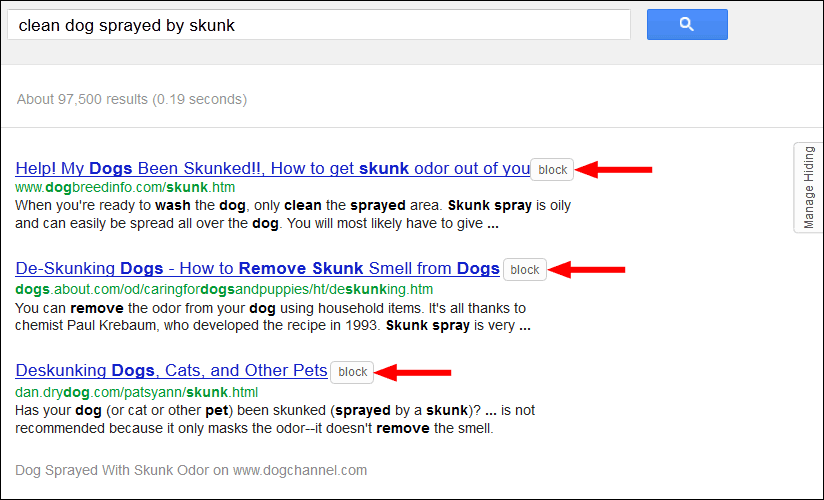Block the dogs.about.com result

[524, 270]
